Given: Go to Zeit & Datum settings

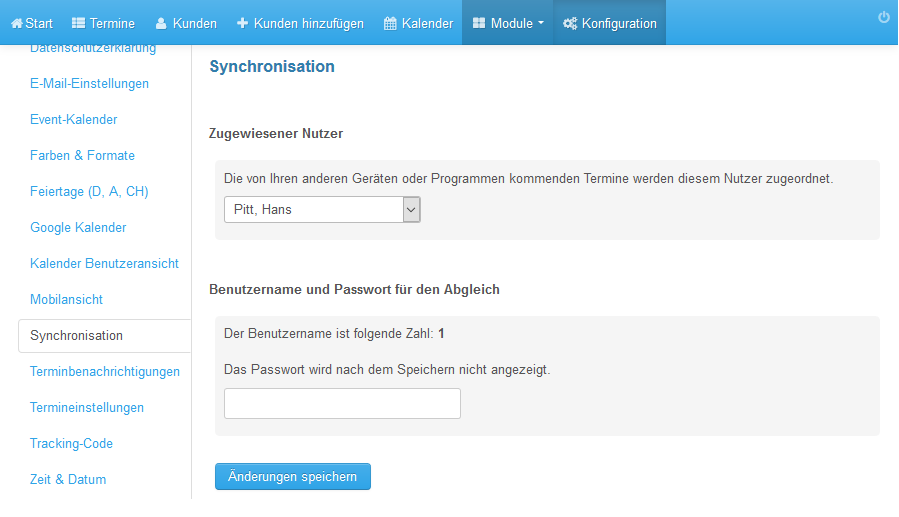Looking at the screenshot, I should point(68,480).
